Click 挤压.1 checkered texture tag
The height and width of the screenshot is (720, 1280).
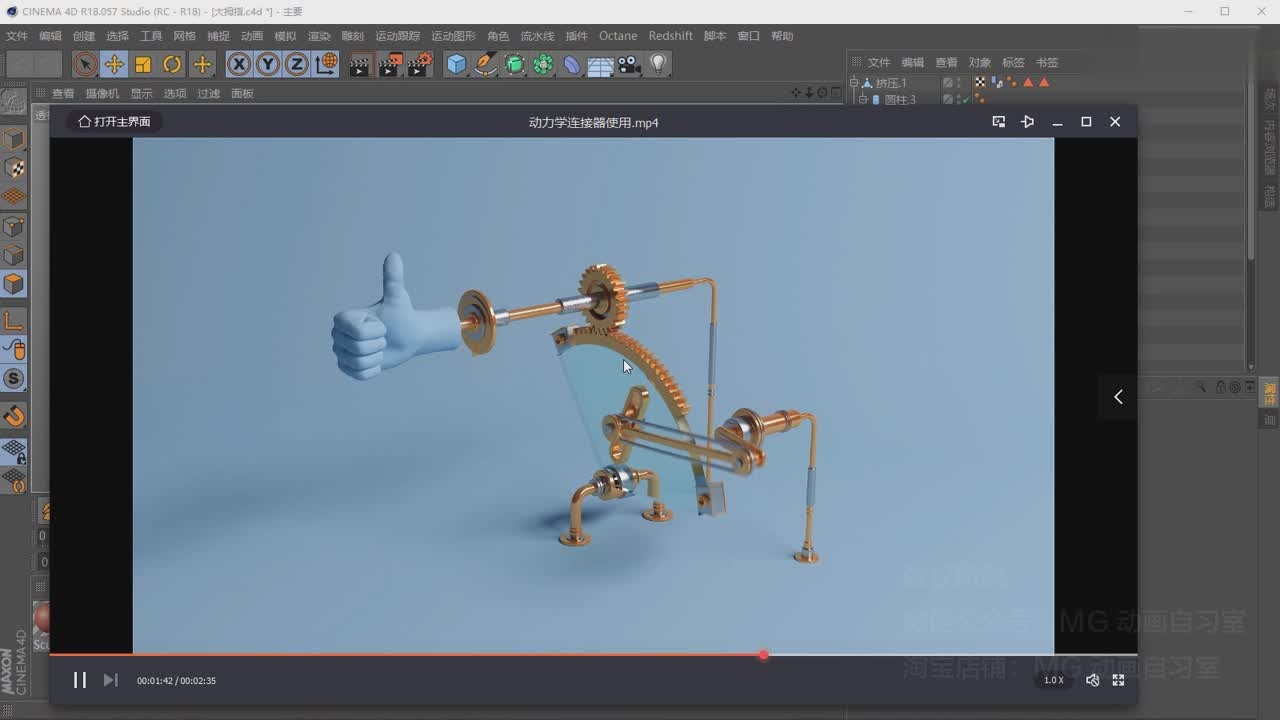(x=980, y=83)
